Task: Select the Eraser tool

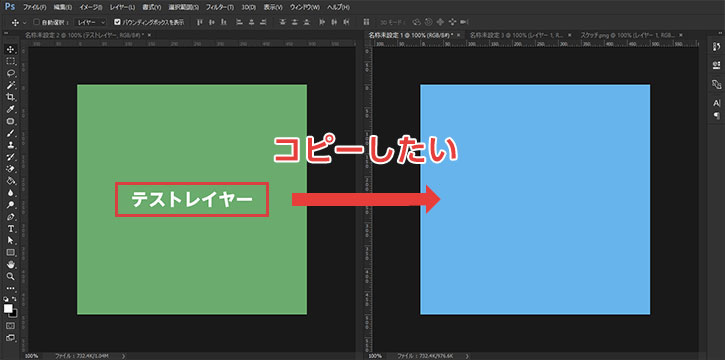Action: (11, 169)
